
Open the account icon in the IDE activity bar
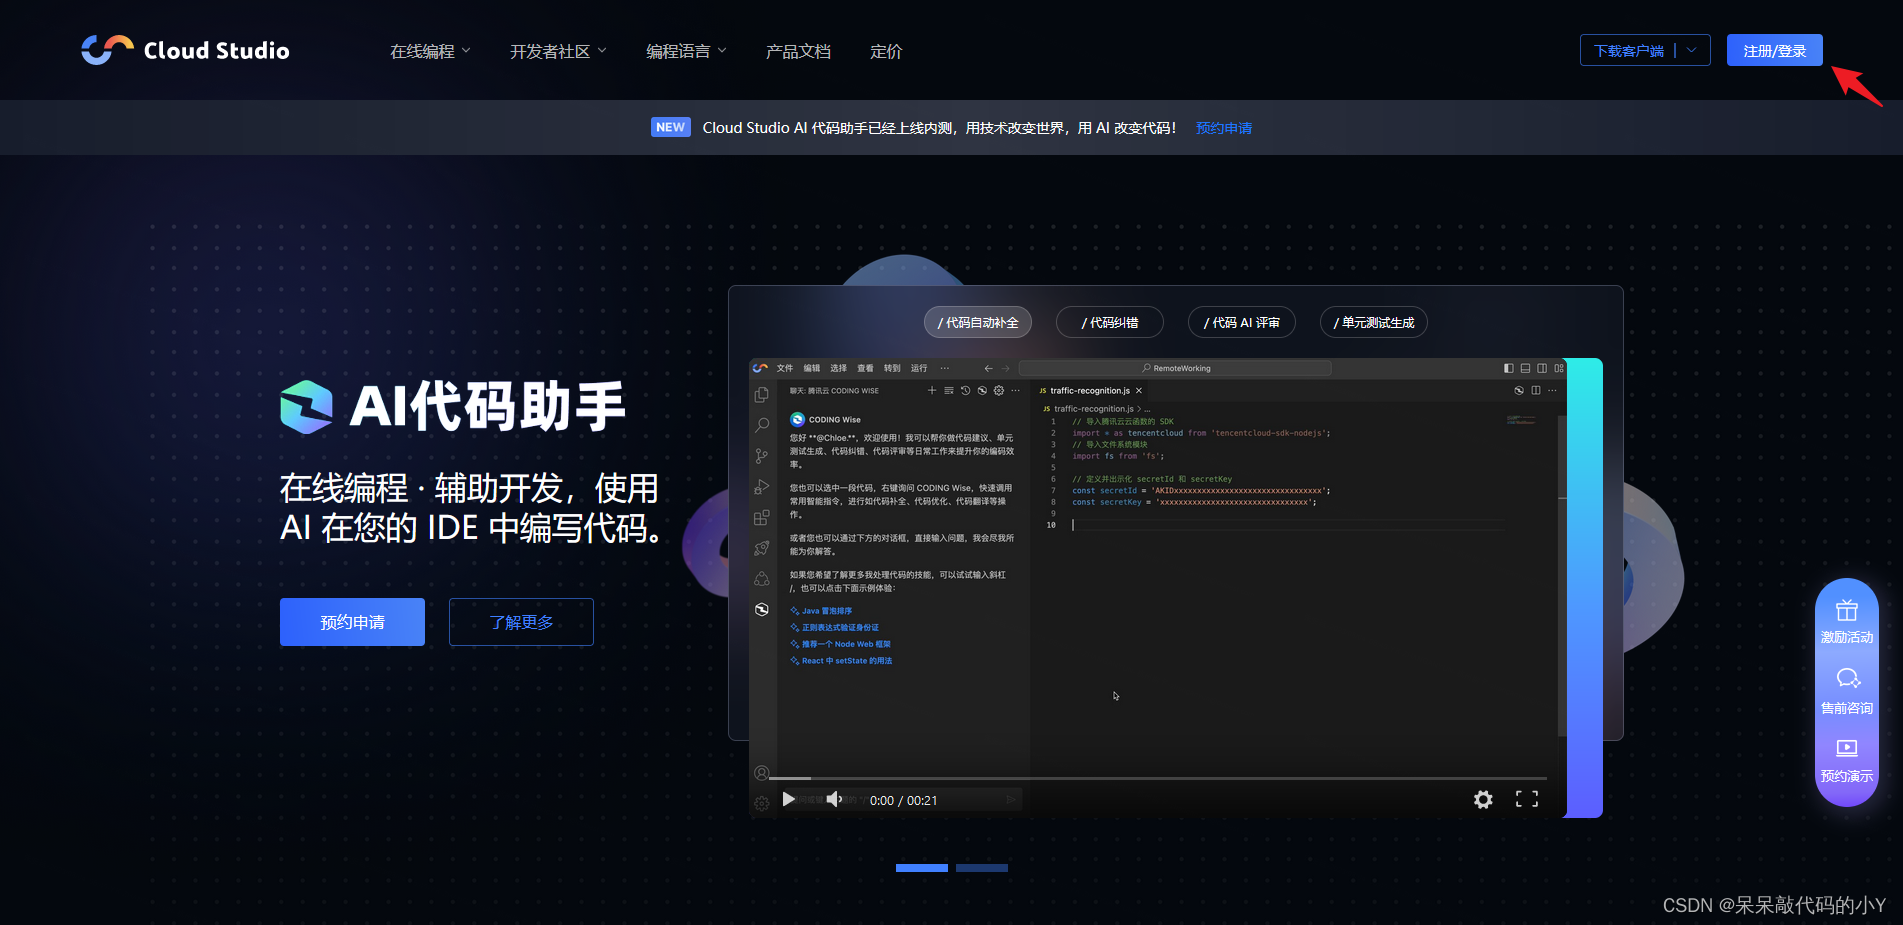pyautogui.click(x=762, y=773)
